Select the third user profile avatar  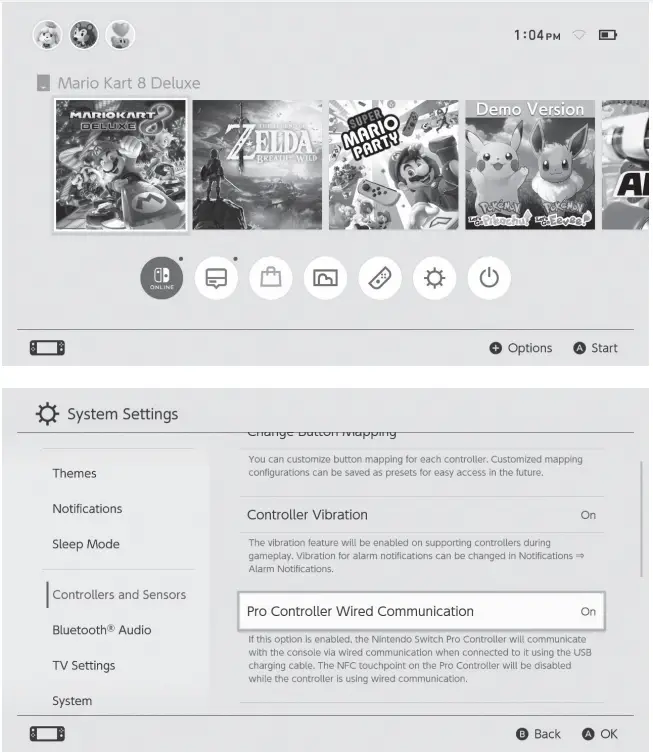[x=120, y=35]
